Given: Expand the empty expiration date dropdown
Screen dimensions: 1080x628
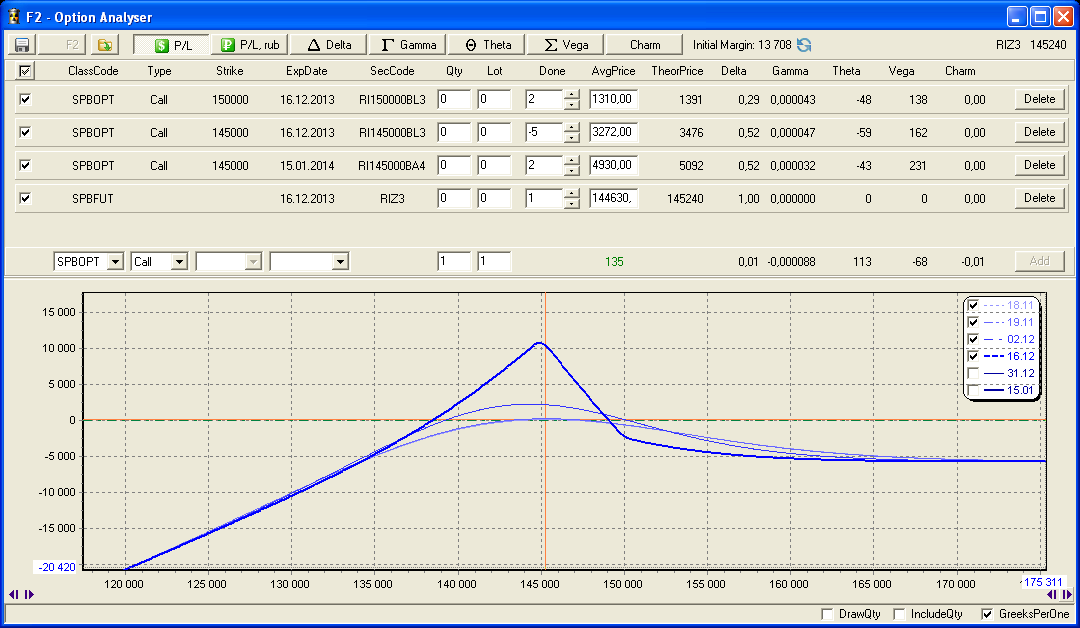Looking at the screenshot, I should tap(340, 261).
